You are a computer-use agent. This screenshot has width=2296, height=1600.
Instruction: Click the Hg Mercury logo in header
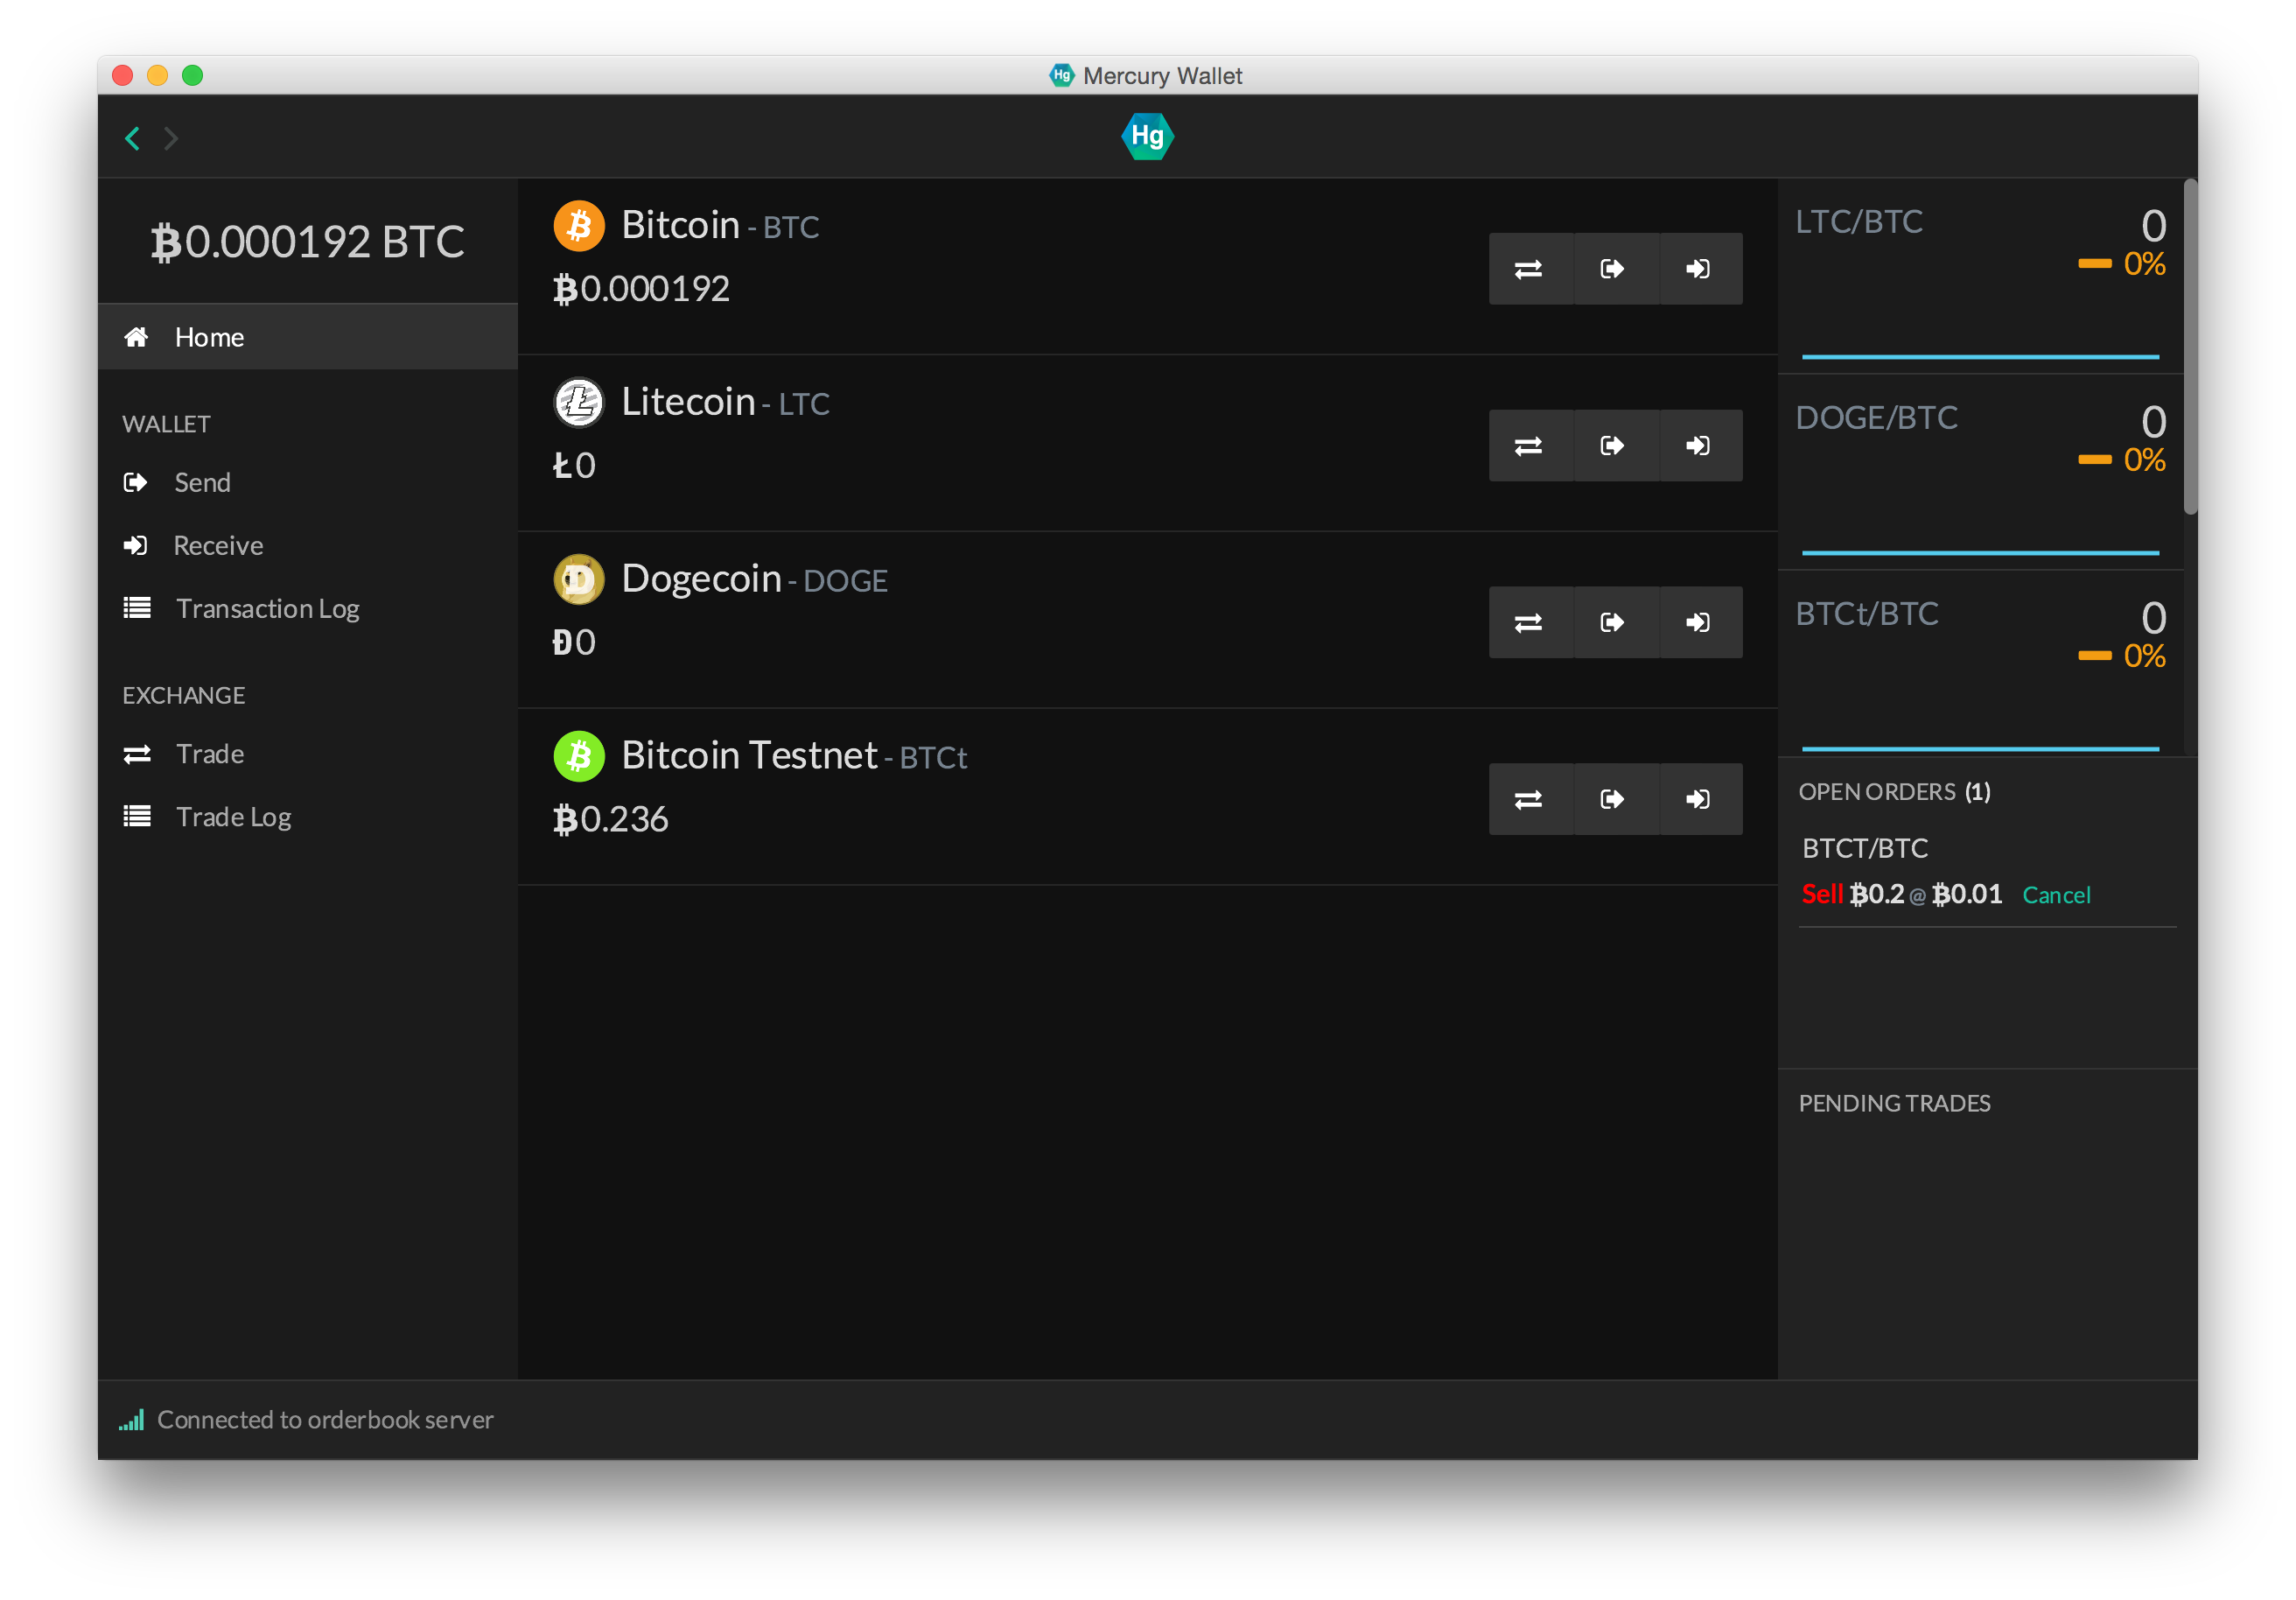tap(1147, 136)
